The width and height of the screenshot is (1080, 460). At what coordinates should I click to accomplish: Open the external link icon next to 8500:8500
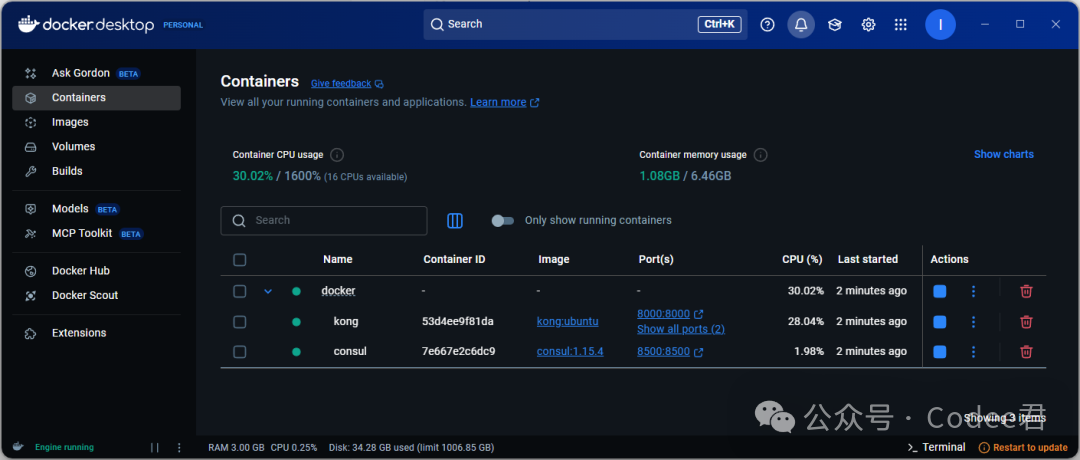pyautogui.click(x=698, y=352)
